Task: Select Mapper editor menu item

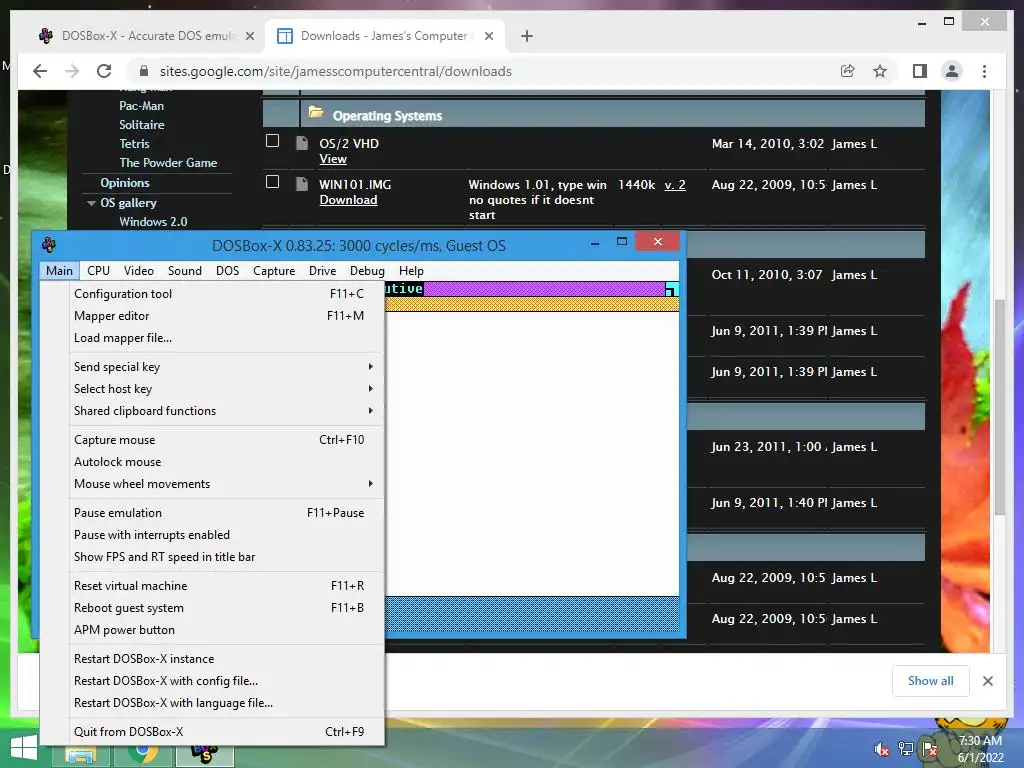Action: 227,316
